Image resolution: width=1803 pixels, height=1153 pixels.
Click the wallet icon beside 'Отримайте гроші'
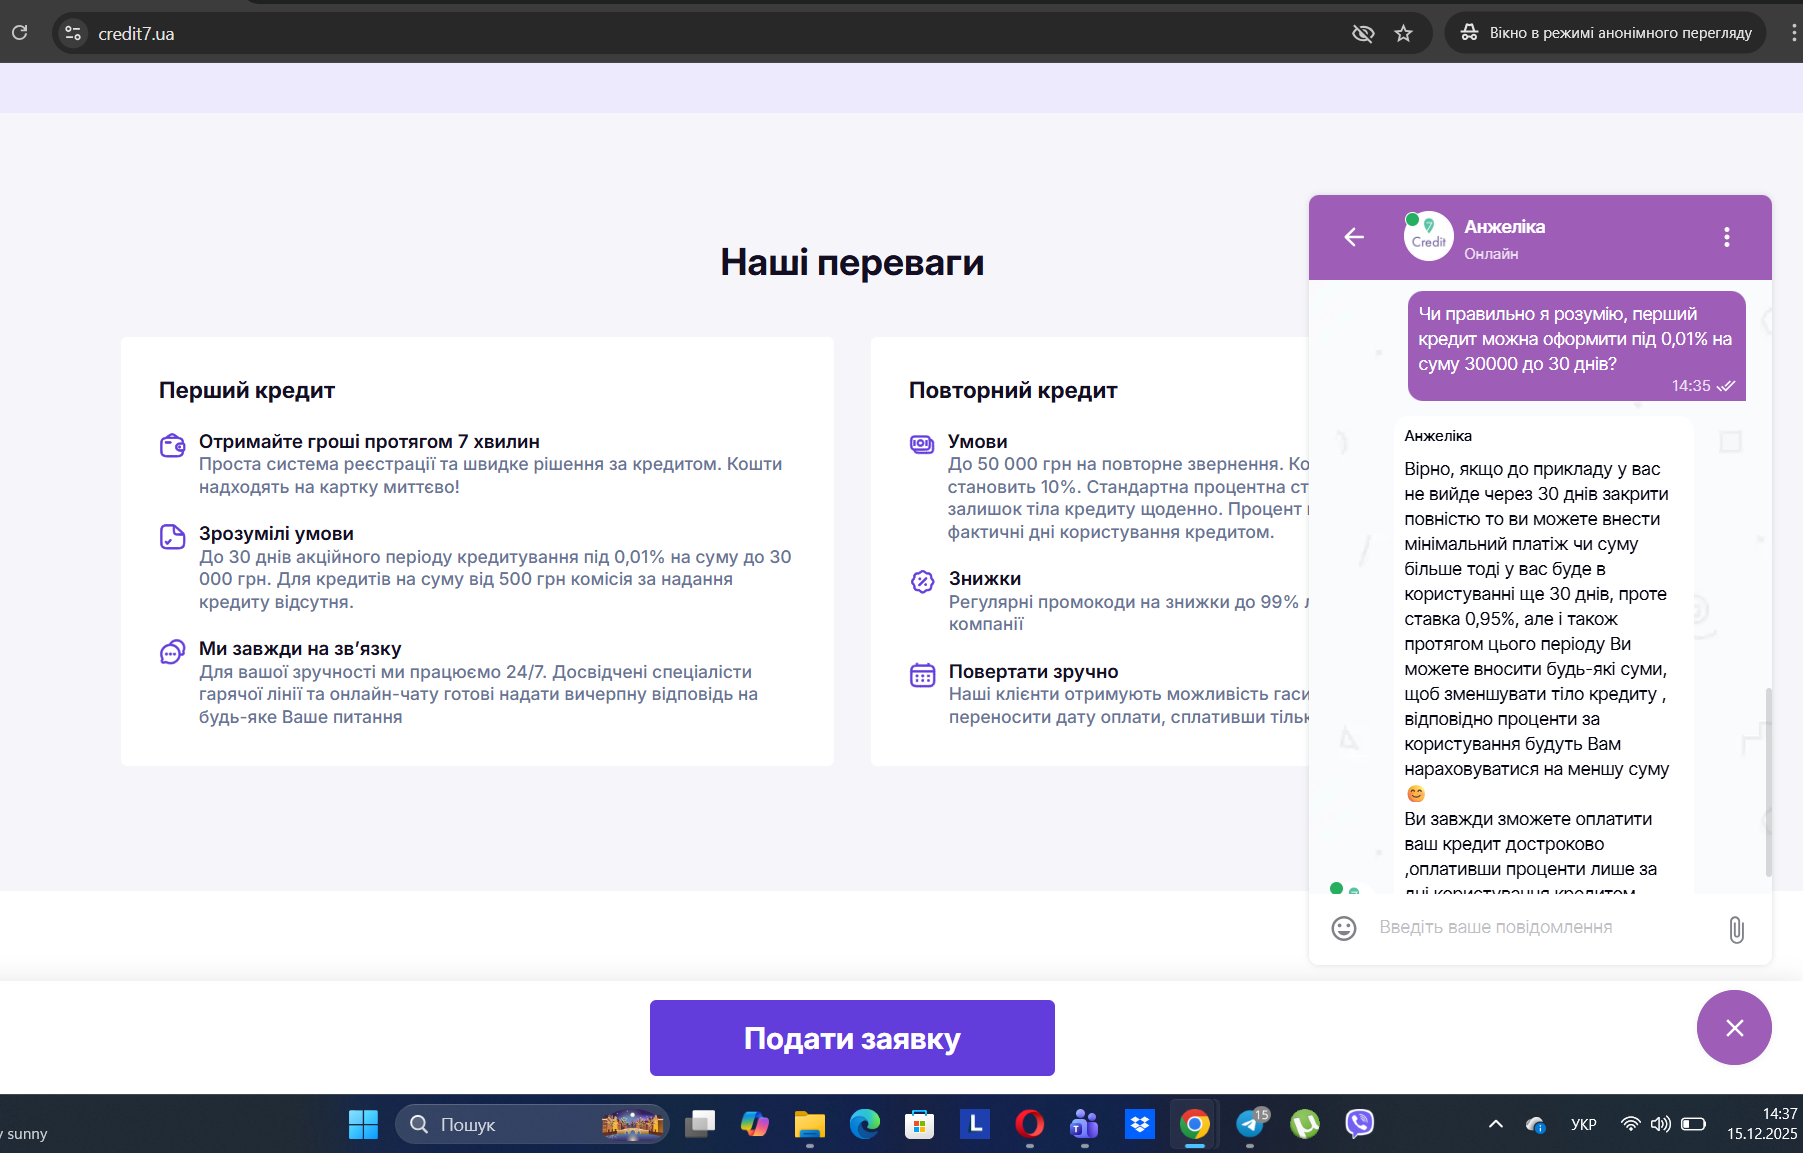(173, 445)
